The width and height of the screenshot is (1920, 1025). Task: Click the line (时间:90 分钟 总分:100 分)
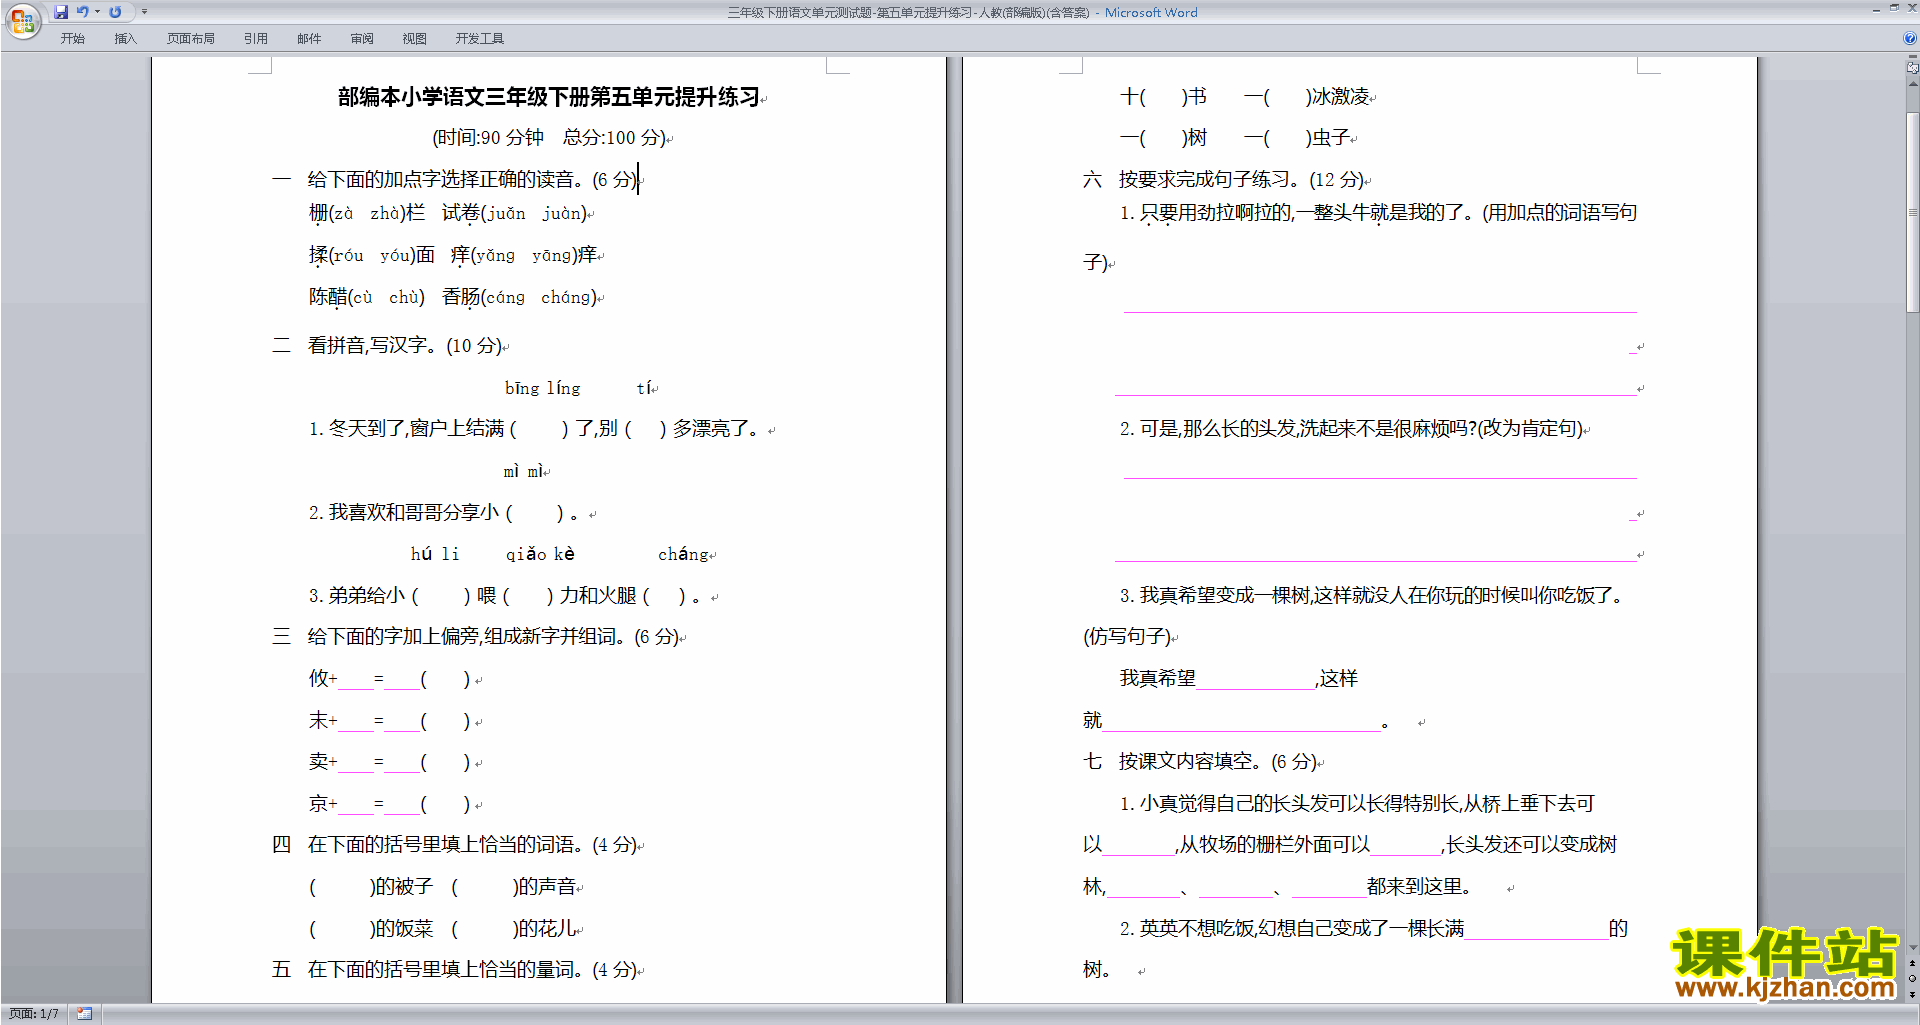[x=548, y=138]
